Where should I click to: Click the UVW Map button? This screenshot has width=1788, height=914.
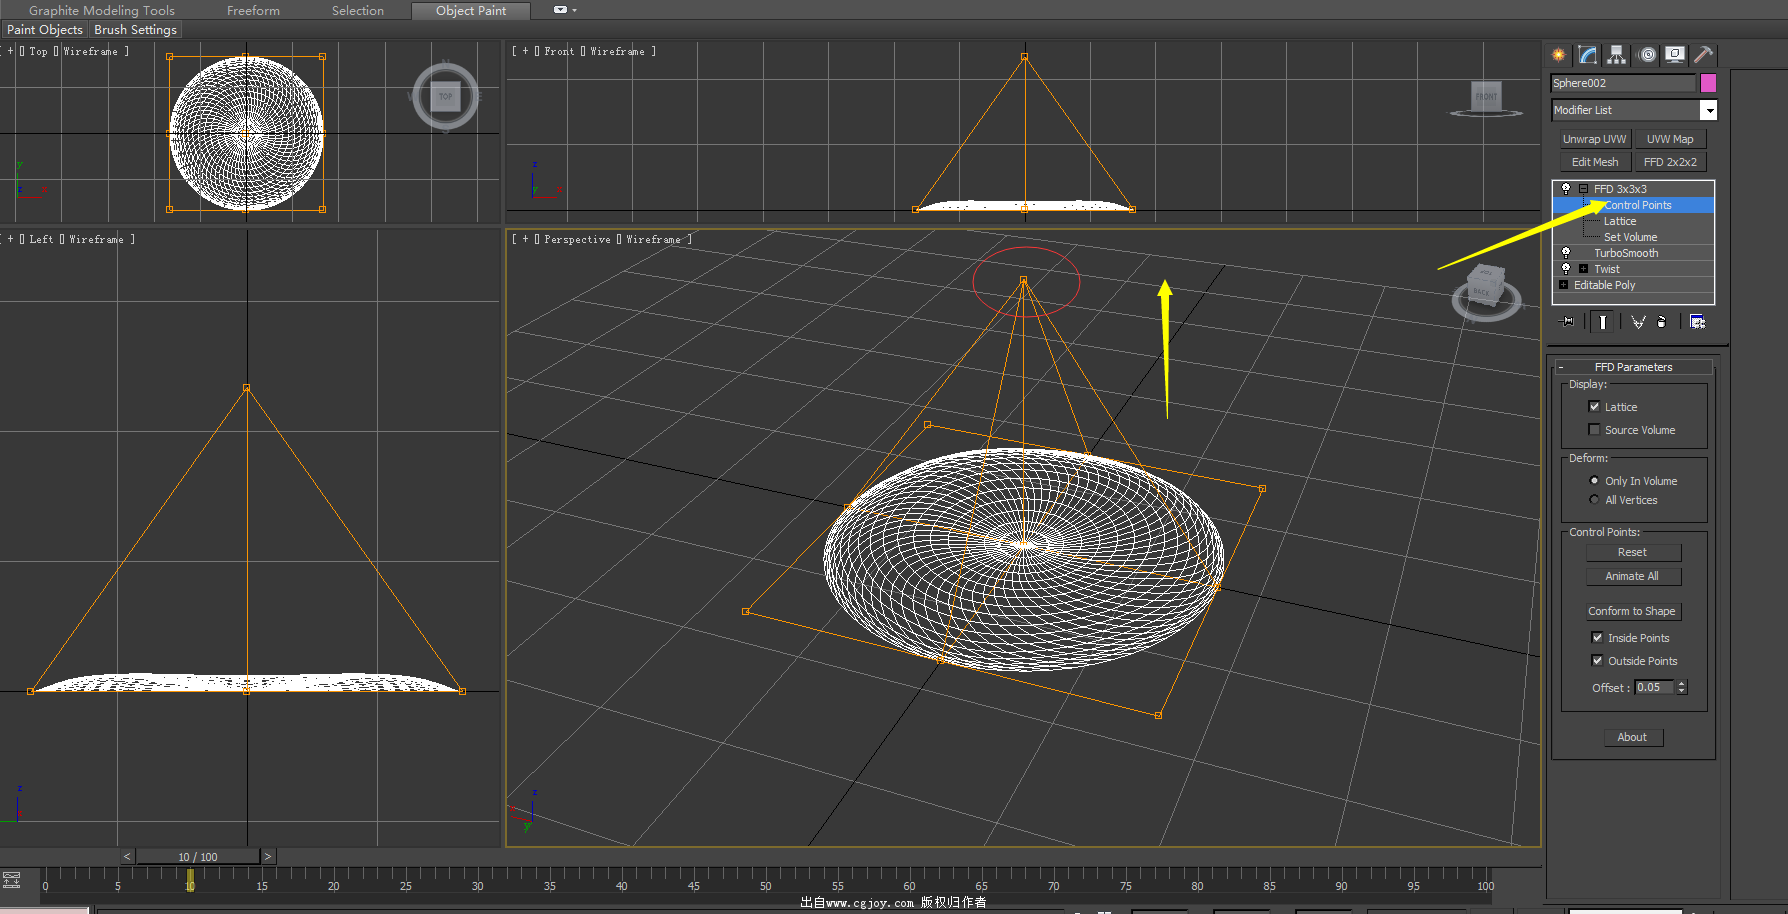[x=1670, y=139]
